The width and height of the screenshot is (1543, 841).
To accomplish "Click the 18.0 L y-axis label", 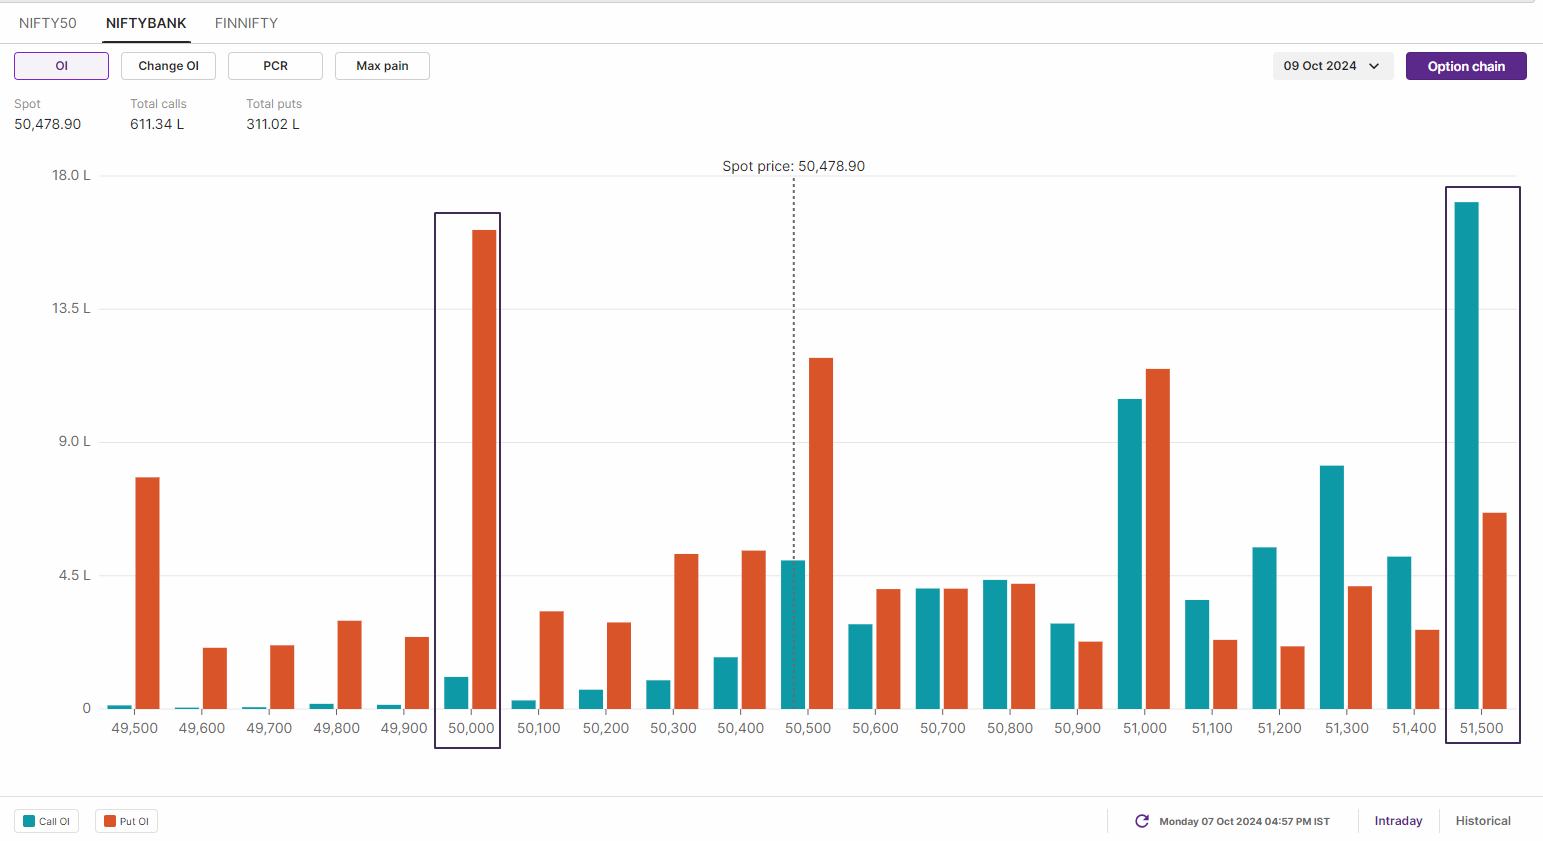I will (x=71, y=175).
